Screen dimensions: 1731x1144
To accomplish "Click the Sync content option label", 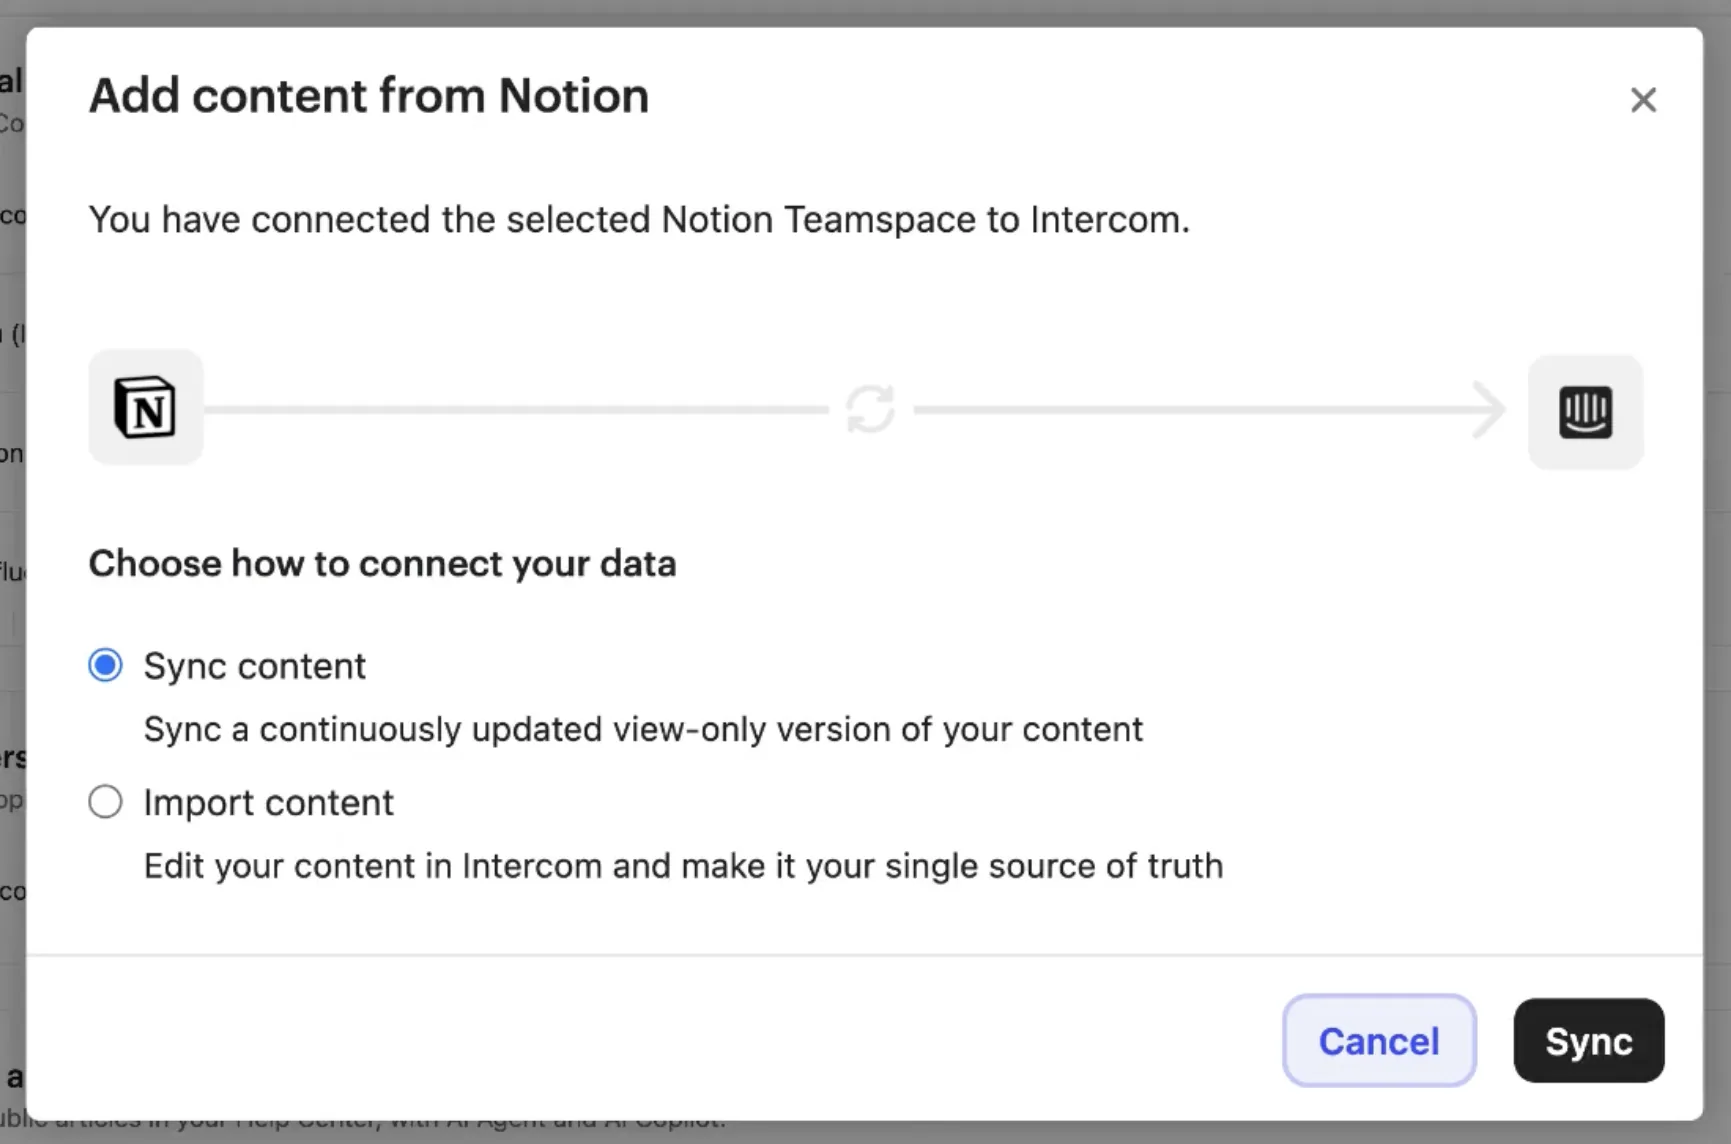I will (255, 666).
